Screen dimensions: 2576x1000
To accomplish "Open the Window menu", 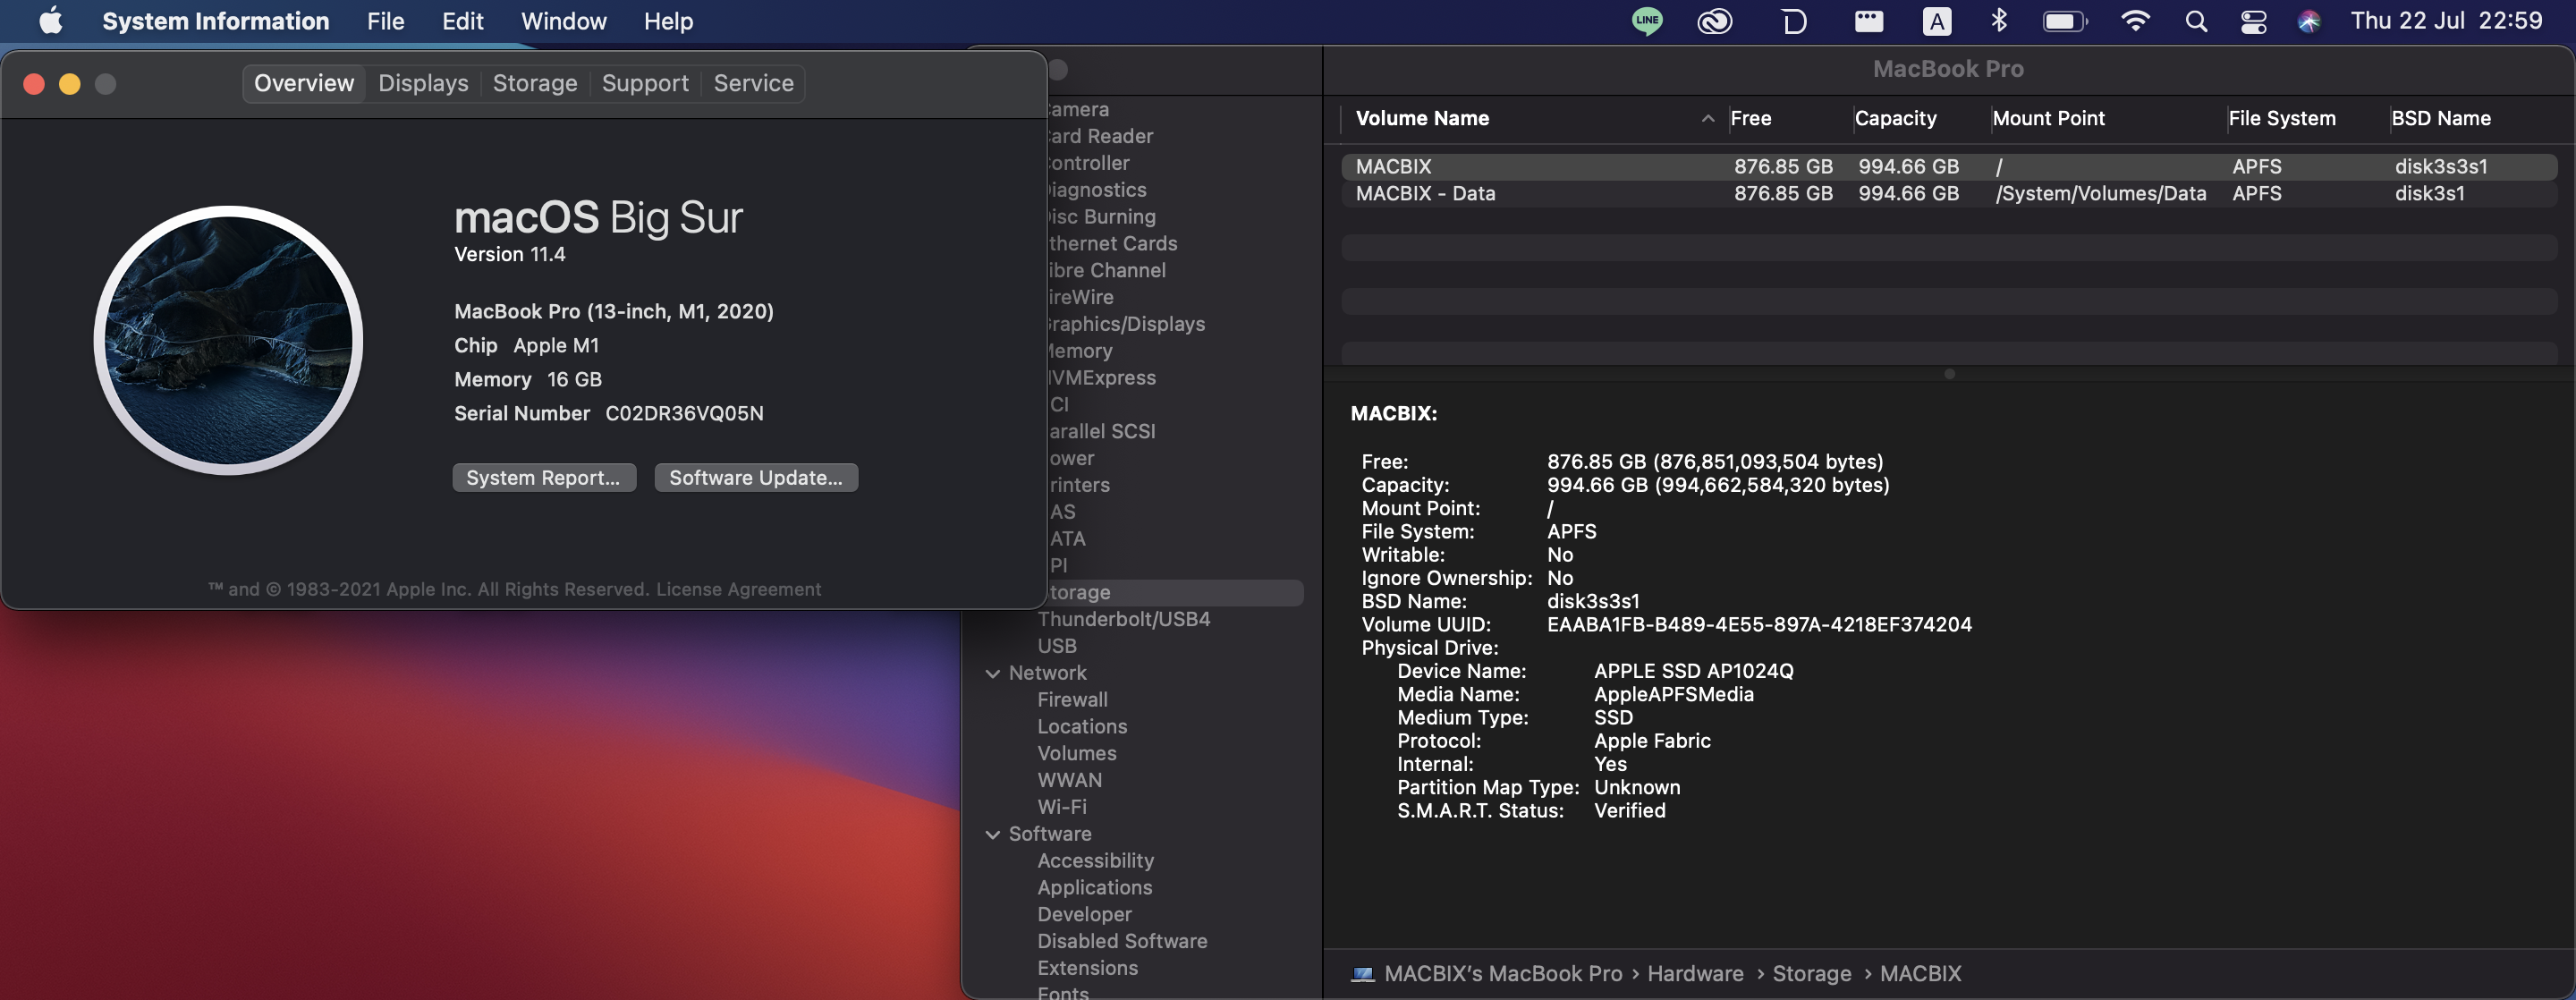I will [x=563, y=21].
